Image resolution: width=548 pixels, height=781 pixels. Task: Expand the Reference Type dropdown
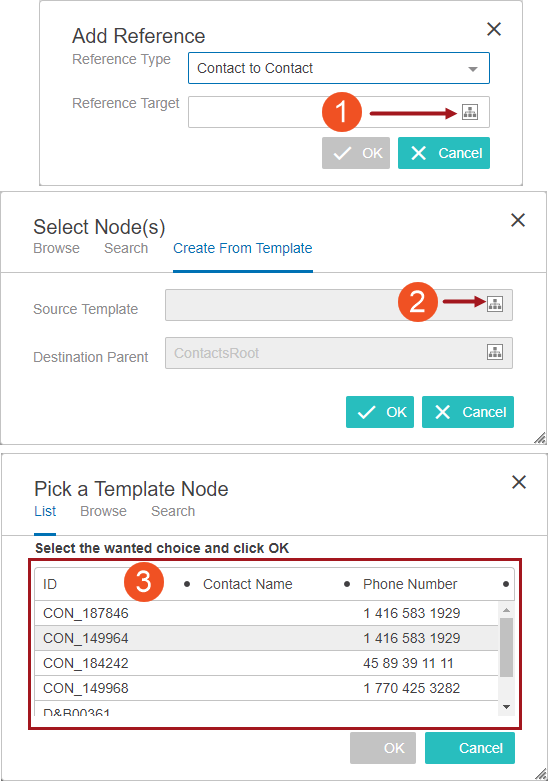click(473, 69)
